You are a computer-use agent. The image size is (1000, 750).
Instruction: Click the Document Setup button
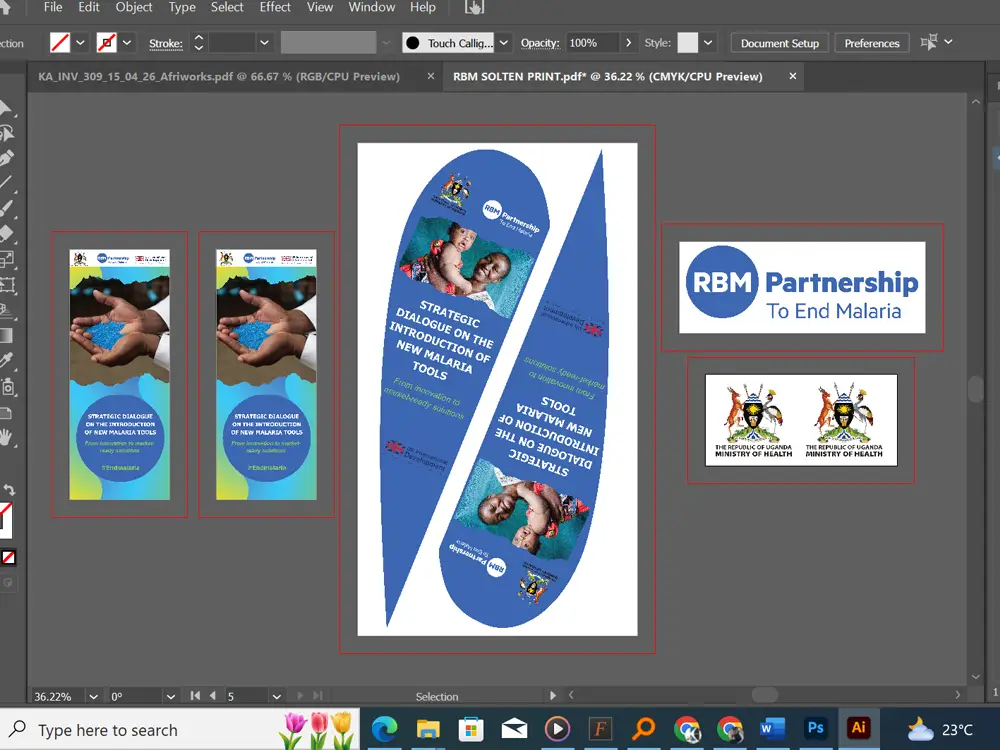[x=779, y=43]
